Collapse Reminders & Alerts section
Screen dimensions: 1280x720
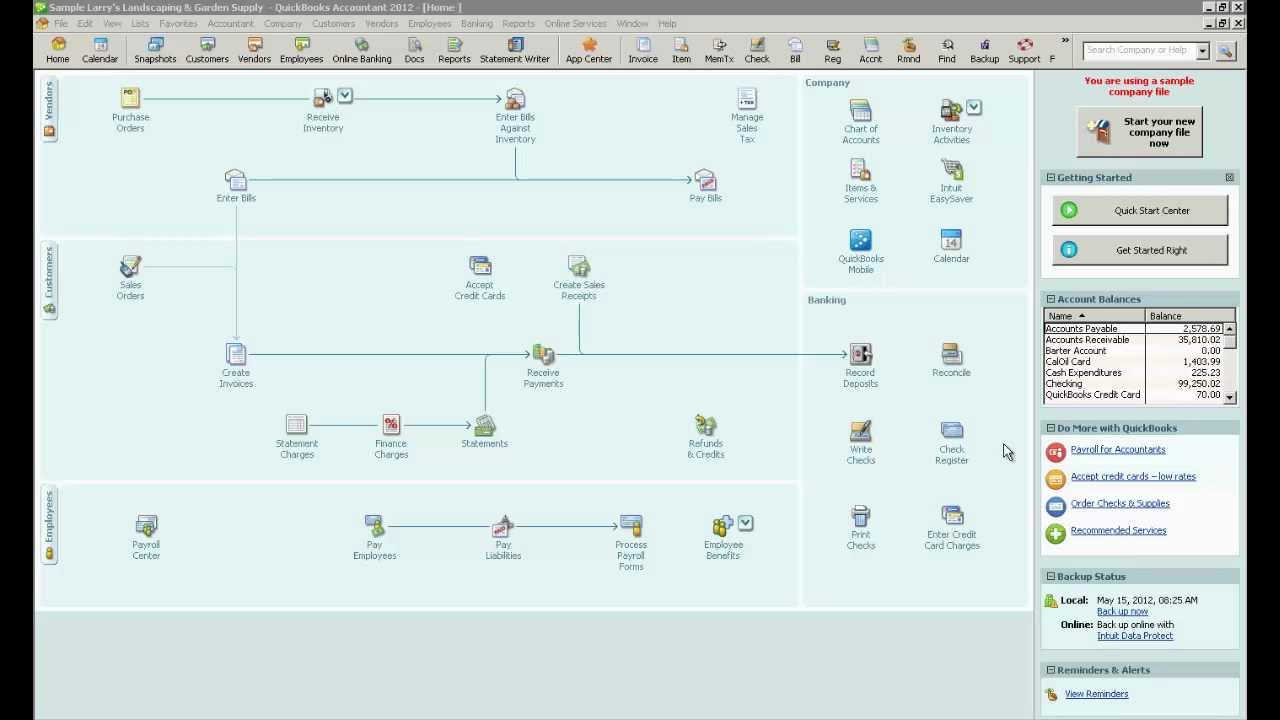click(1050, 670)
